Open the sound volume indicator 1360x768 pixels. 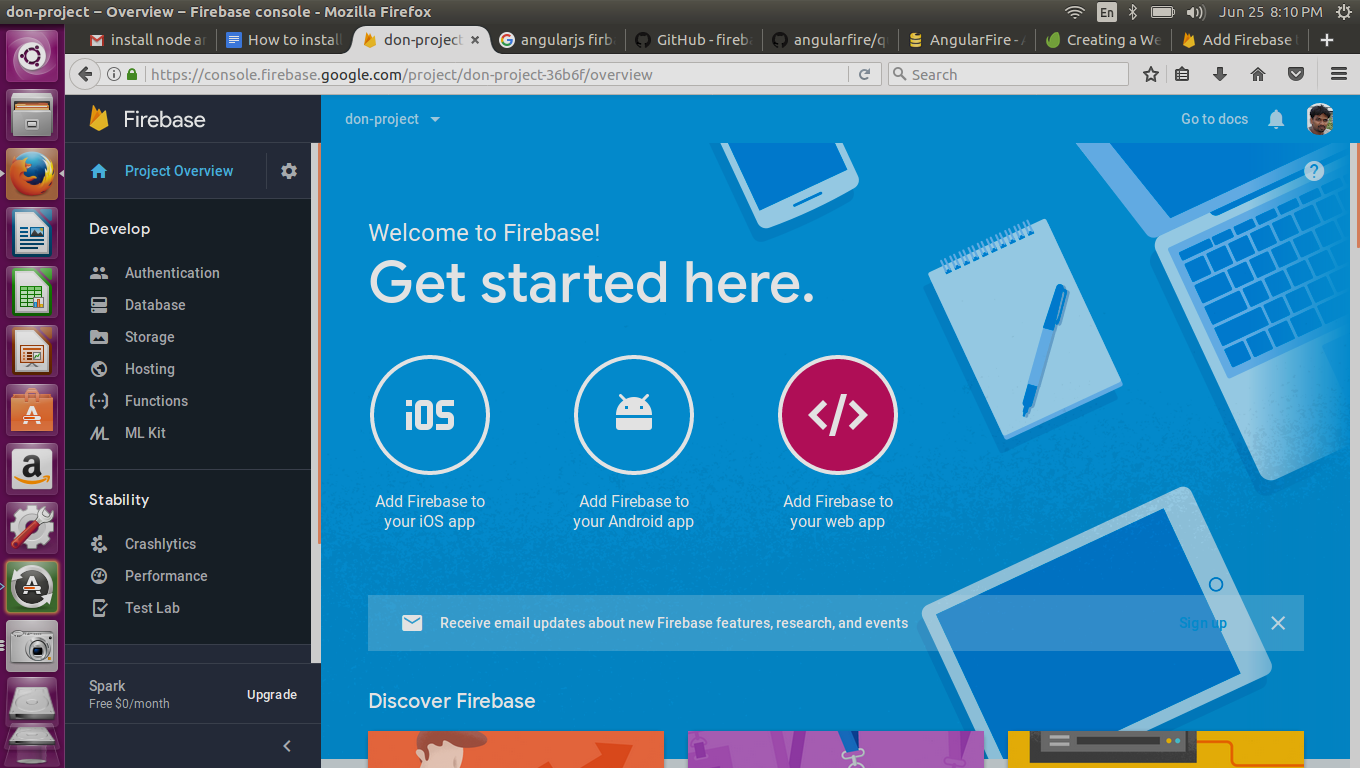pyautogui.click(x=1195, y=12)
